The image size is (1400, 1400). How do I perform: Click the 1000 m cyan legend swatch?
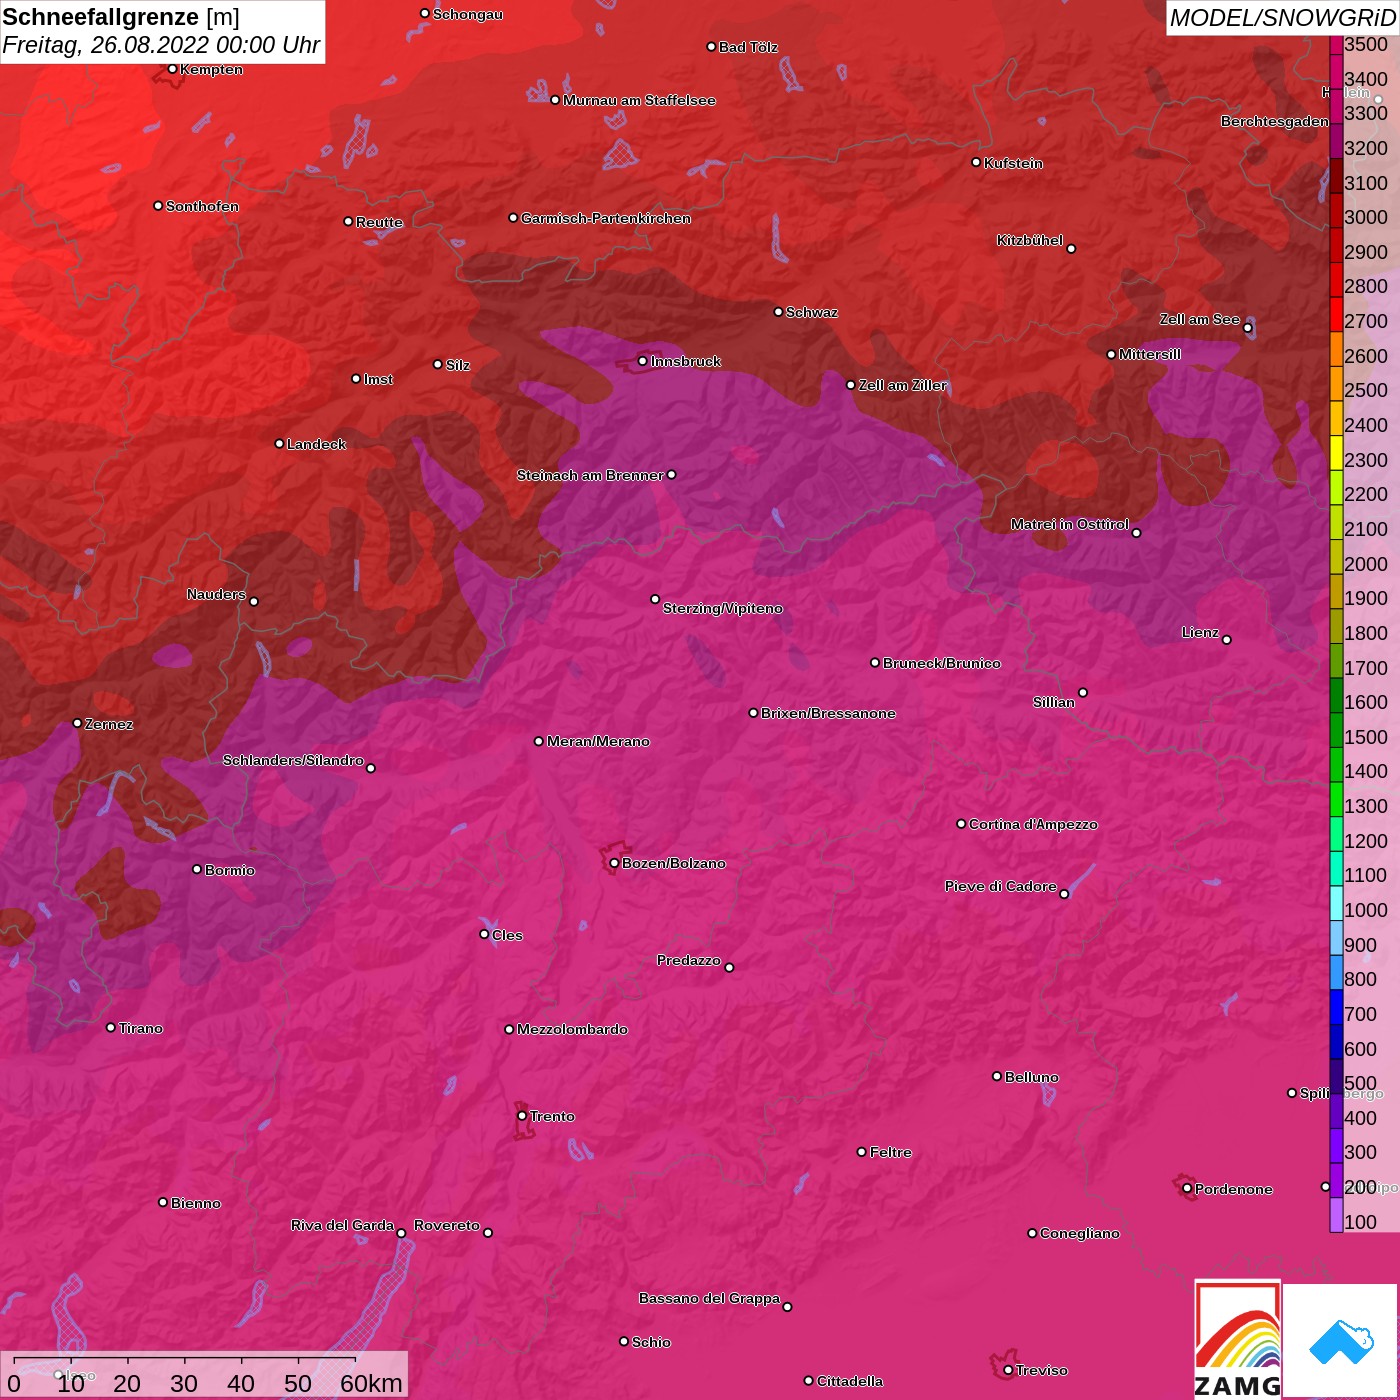tap(1336, 902)
